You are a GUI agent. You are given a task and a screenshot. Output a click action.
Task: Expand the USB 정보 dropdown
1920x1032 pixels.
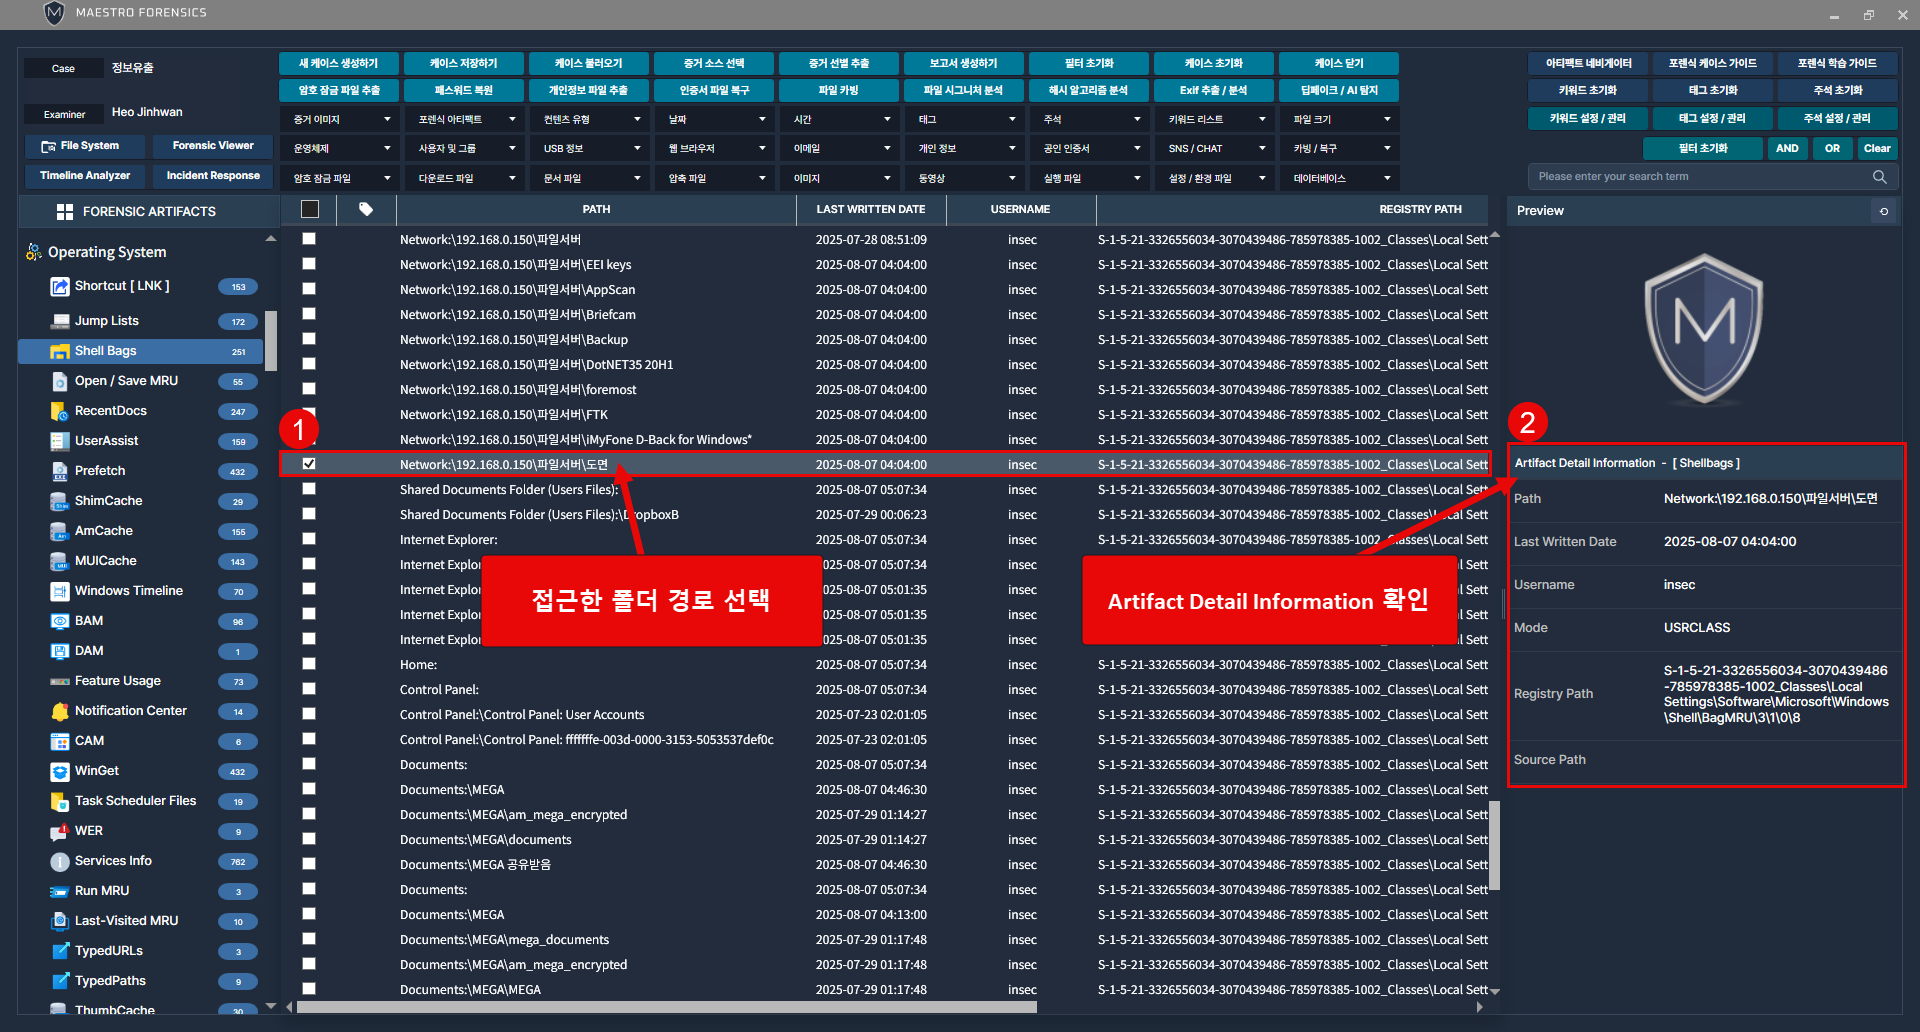click(x=588, y=149)
